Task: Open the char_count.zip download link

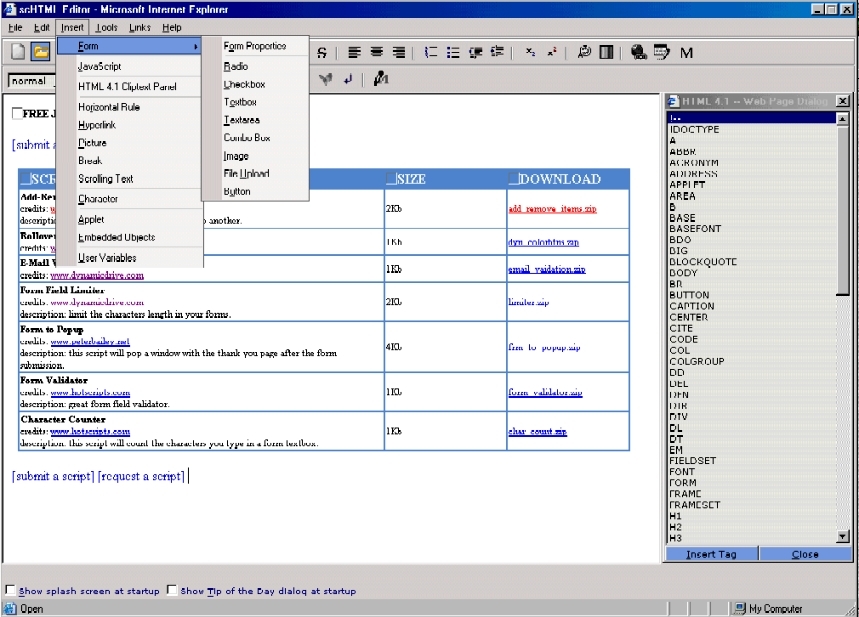Action: 537,431
